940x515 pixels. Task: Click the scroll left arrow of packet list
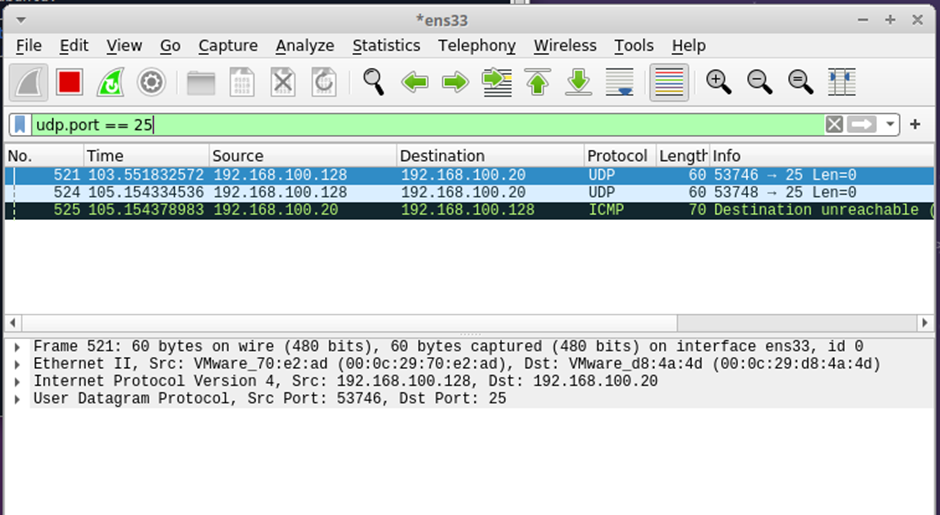[x=13, y=323]
